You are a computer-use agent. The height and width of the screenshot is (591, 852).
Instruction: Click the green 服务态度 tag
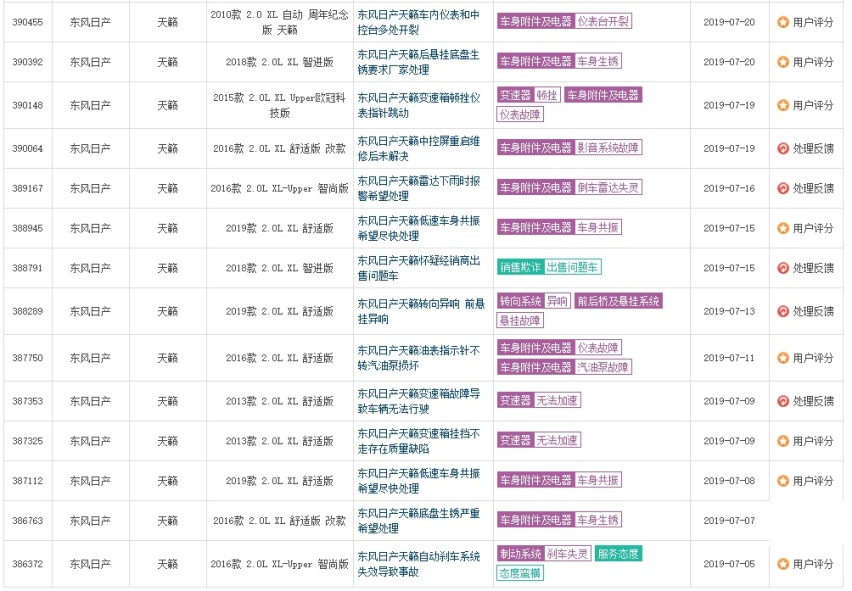point(618,554)
